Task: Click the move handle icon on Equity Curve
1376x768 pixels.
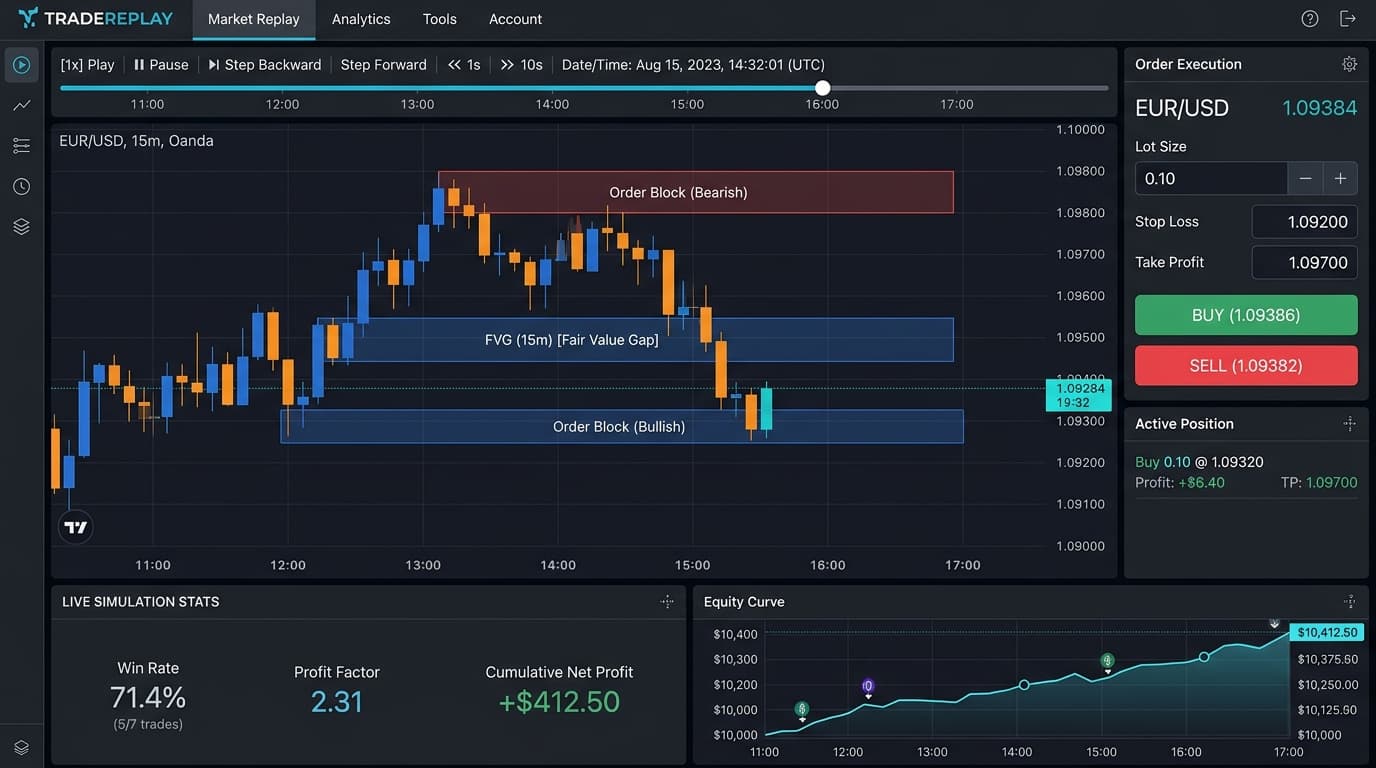Action: click(1349, 602)
